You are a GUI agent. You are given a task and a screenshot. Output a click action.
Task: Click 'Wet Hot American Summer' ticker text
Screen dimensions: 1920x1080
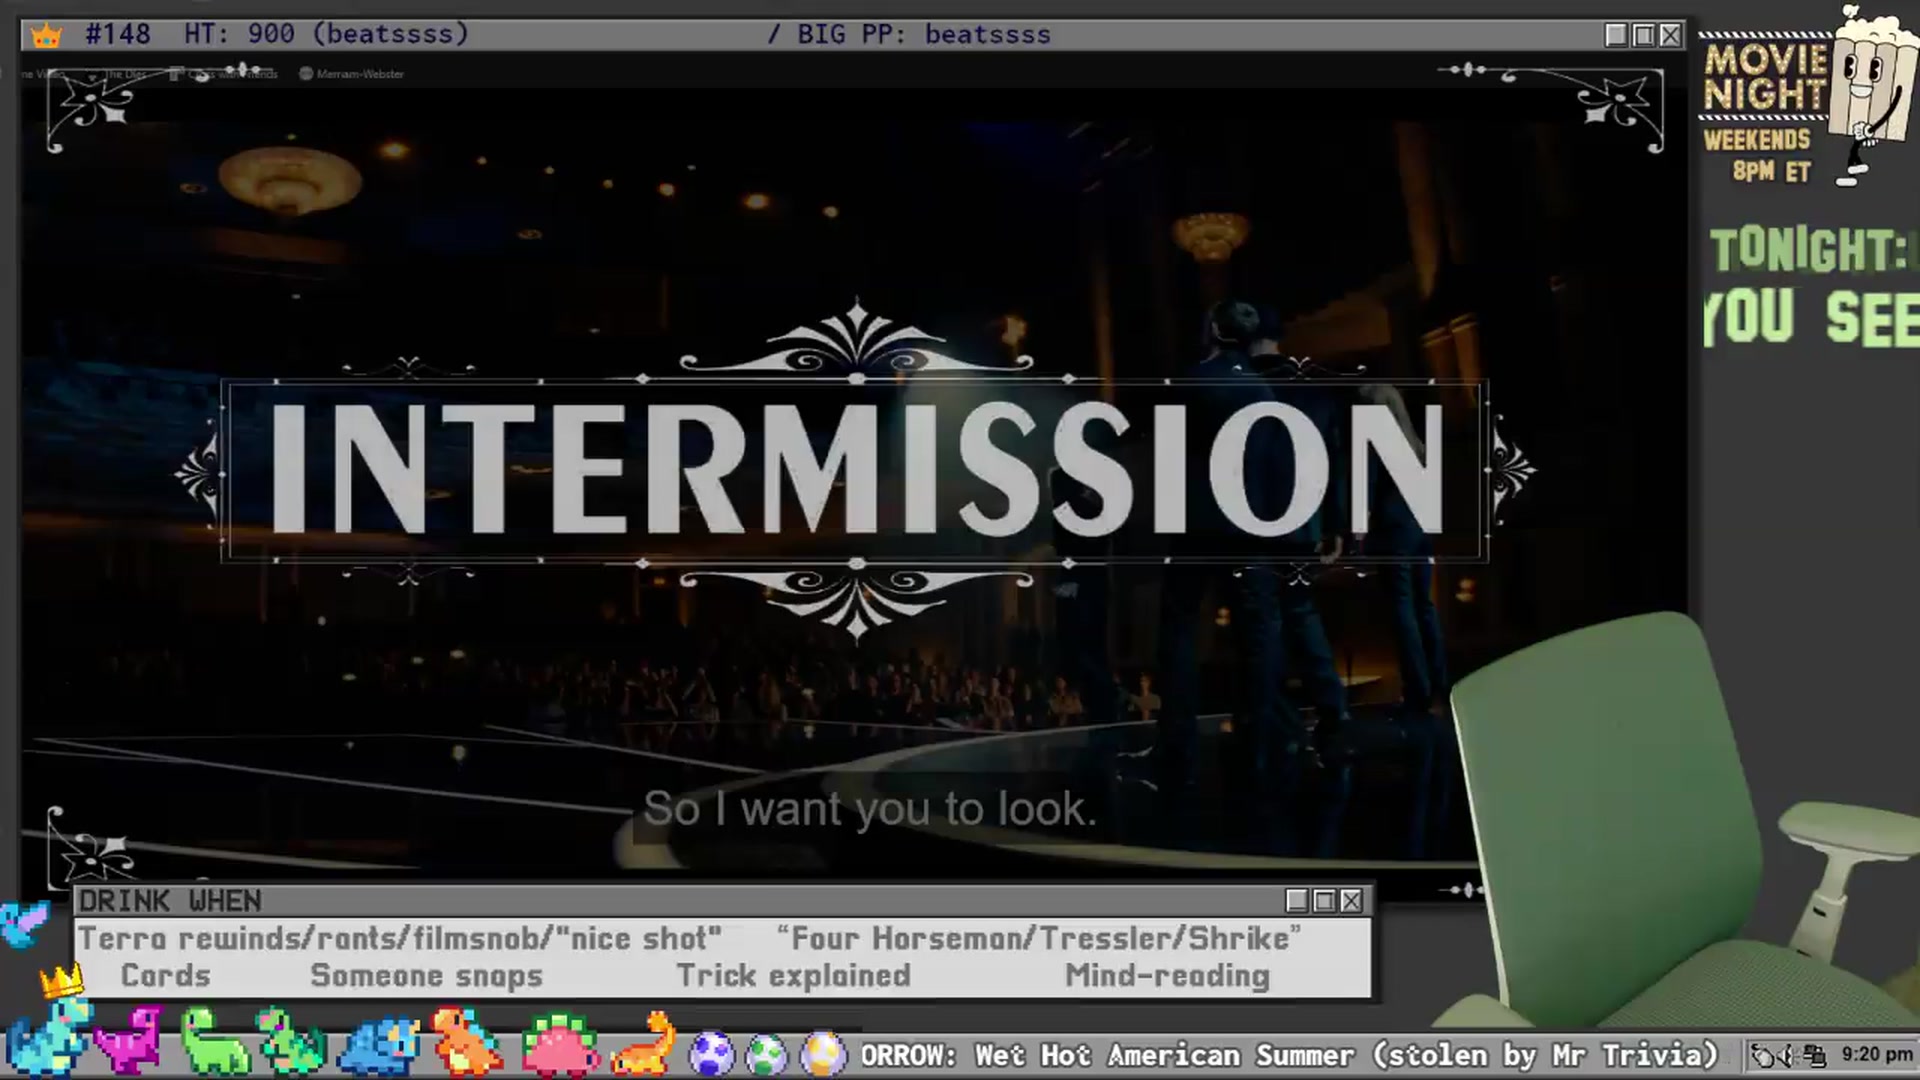pyautogui.click(x=1165, y=1056)
